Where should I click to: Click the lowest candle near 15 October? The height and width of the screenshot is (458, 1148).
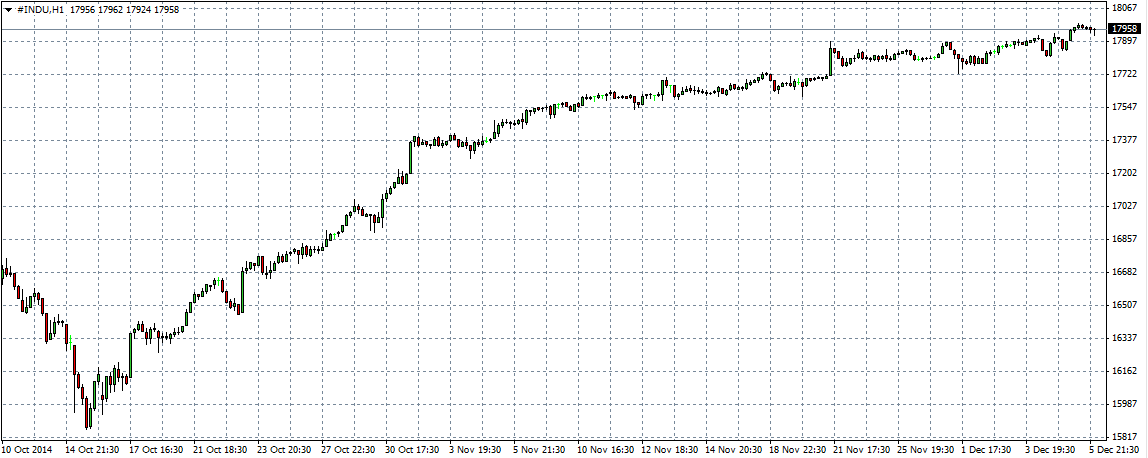pos(88,415)
